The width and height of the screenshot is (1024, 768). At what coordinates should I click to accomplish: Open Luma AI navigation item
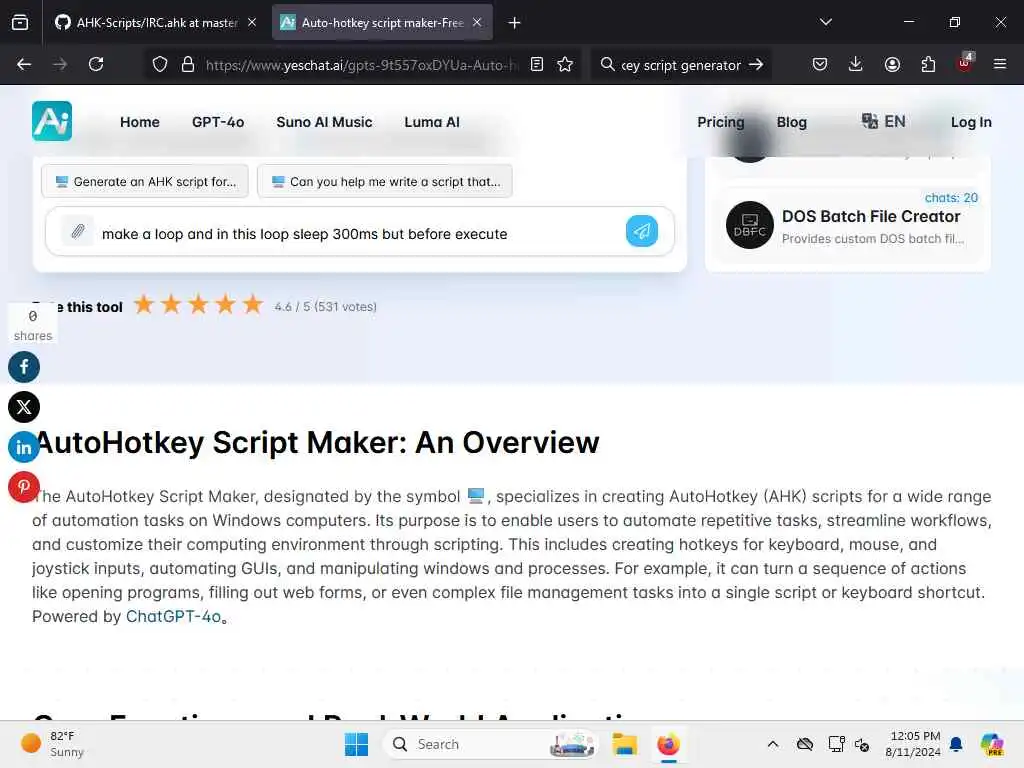click(x=432, y=122)
